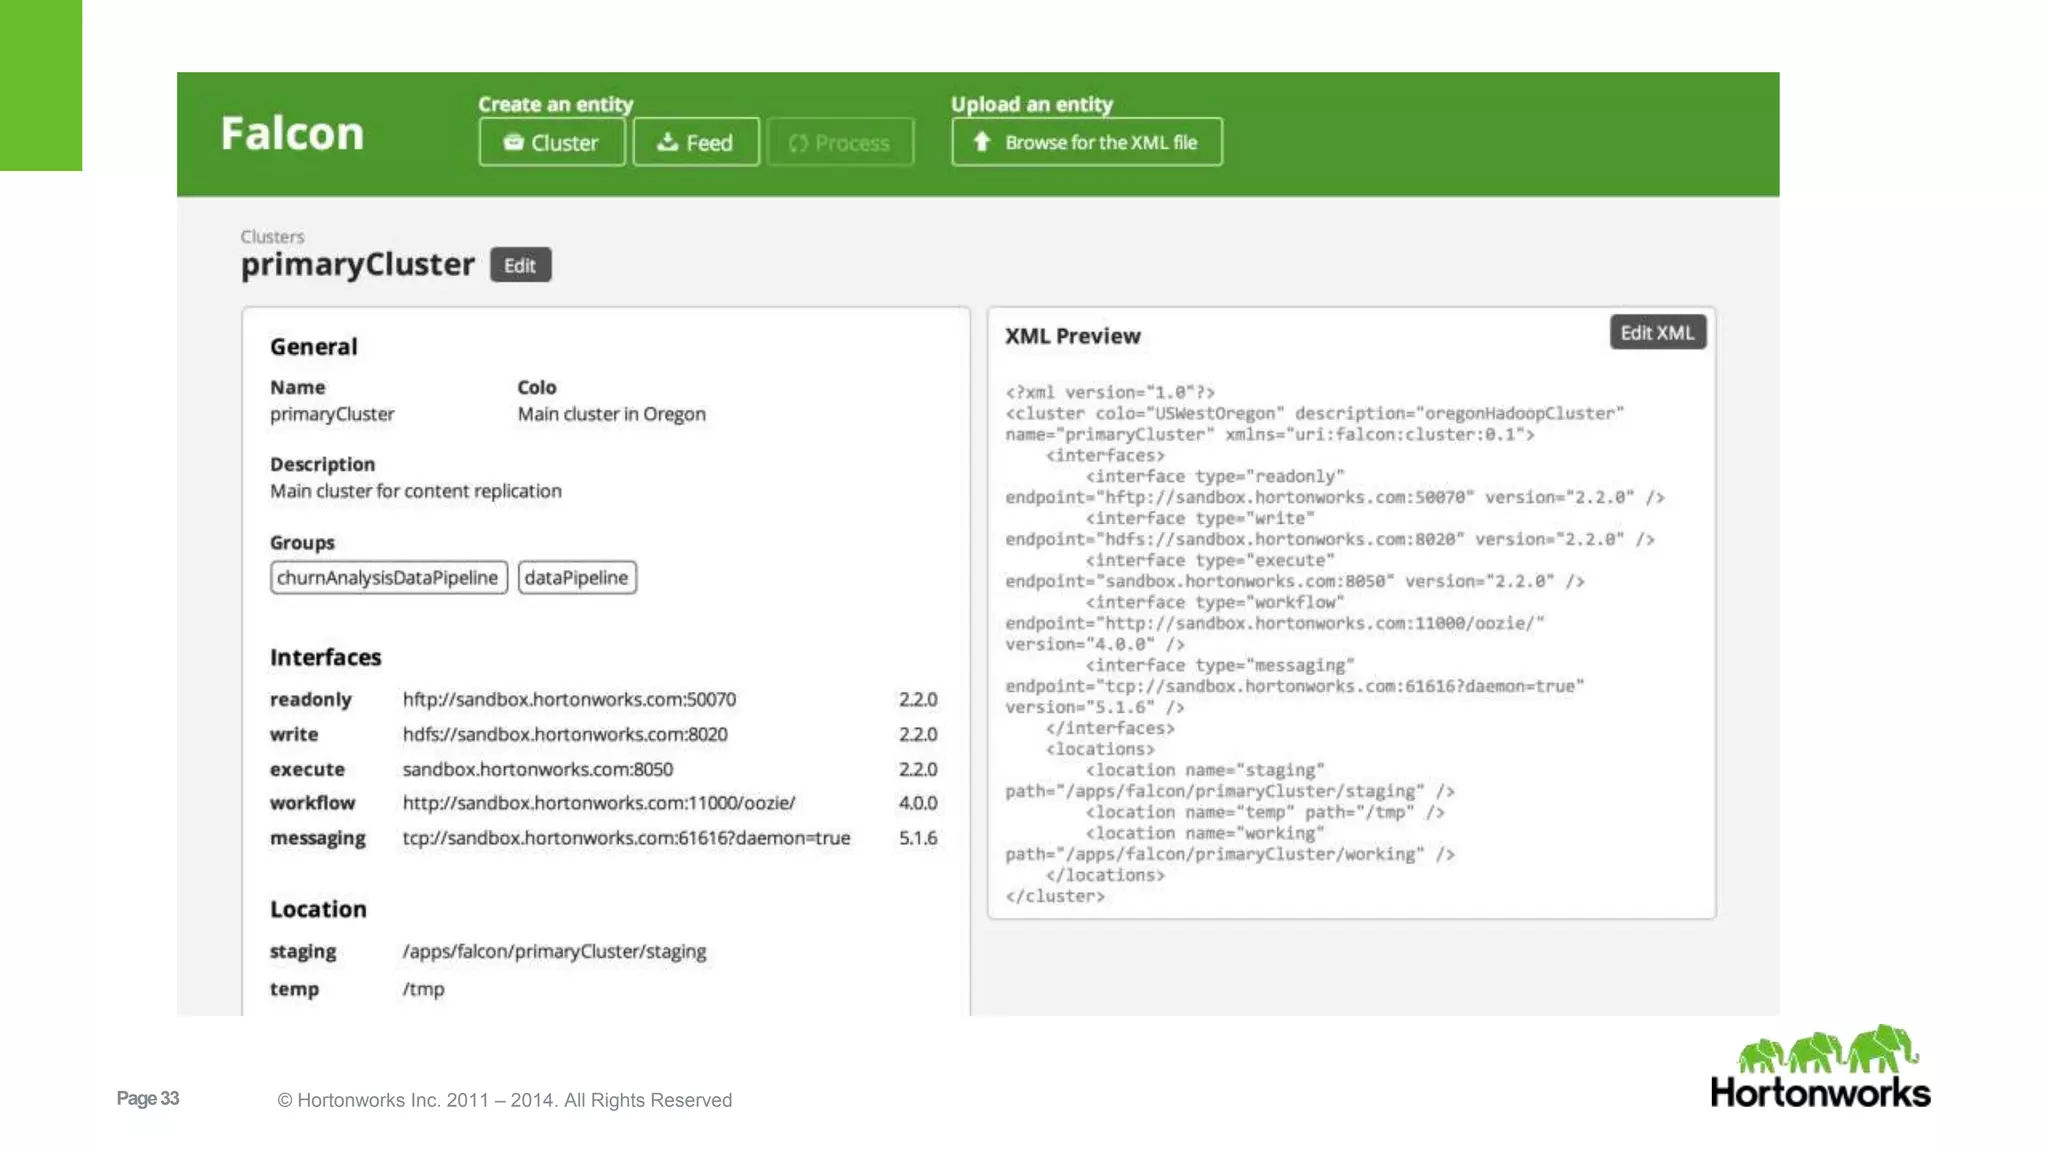Click the Colo value Main cluster in Oregon
This screenshot has width=2048, height=1152.
(x=611, y=414)
